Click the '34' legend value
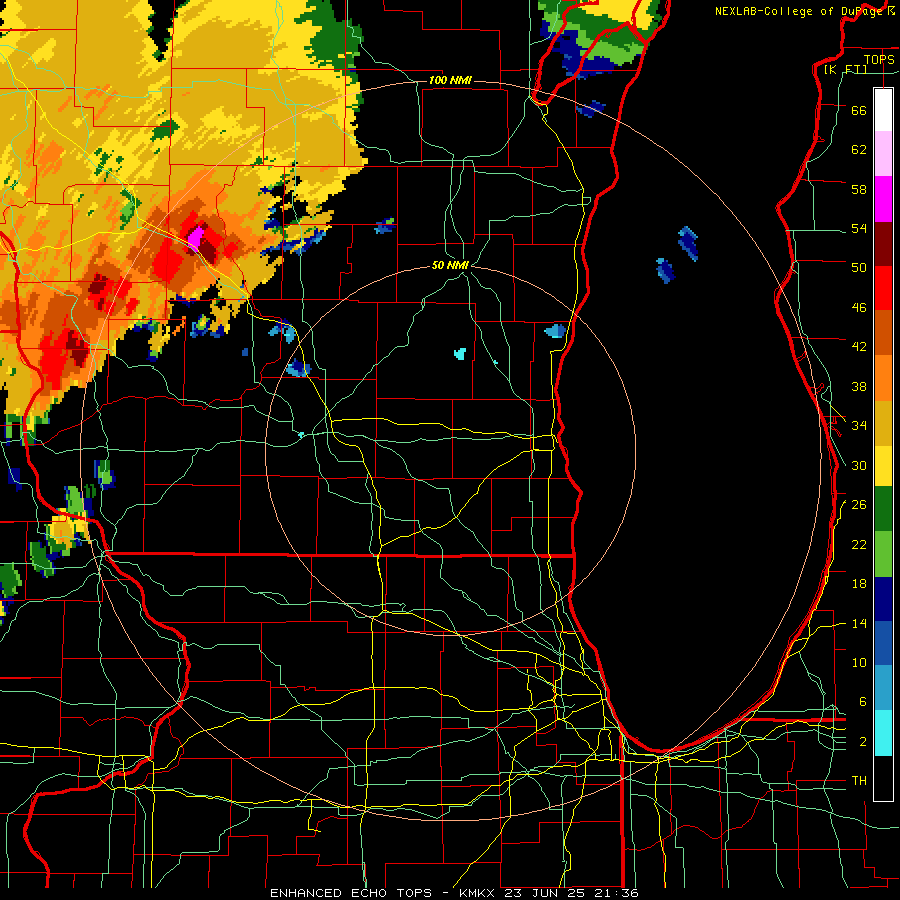Viewport: 900px width, 900px height. [859, 426]
